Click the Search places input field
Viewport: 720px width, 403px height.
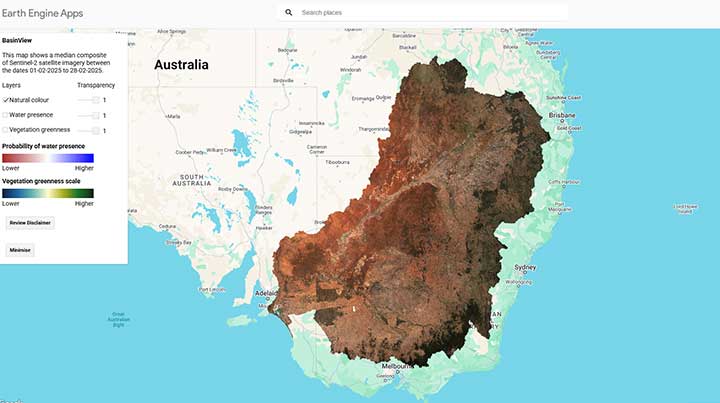420,13
